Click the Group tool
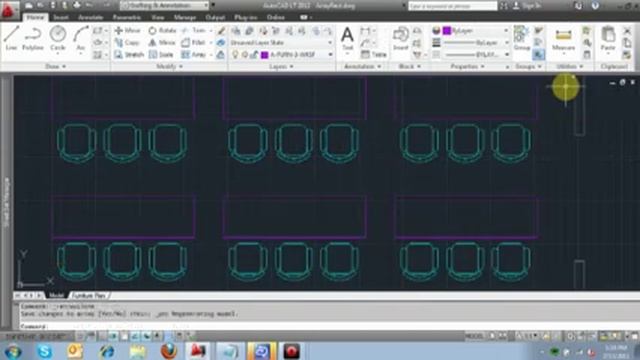The image size is (640, 360). click(x=522, y=38)
